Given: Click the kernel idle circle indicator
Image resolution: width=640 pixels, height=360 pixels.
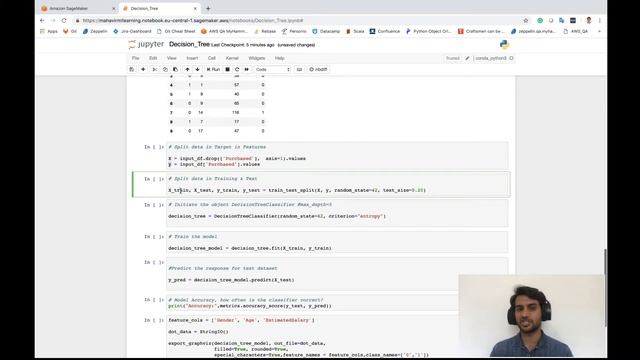Looking at the screenshot, I should pos(511,58).
